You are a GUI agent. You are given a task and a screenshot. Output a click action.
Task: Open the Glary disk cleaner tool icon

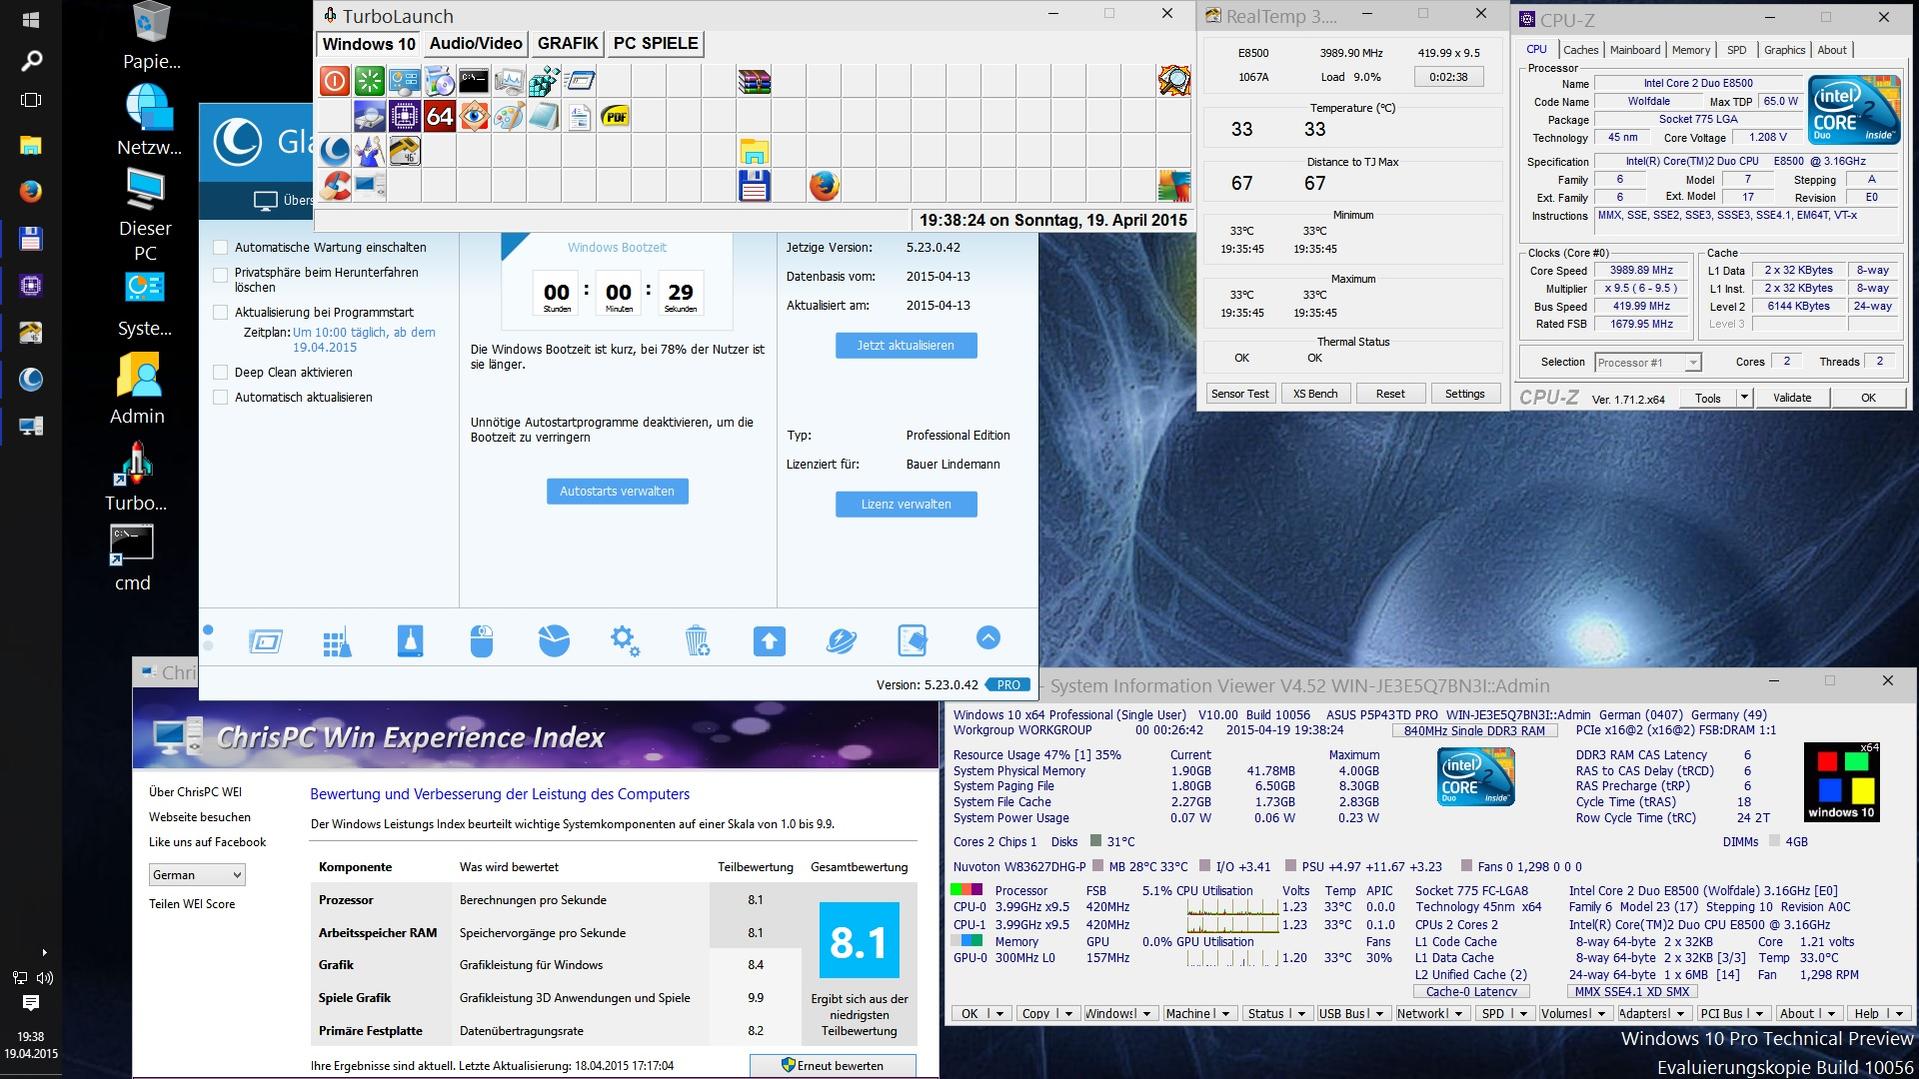click(x=410, y=641)
